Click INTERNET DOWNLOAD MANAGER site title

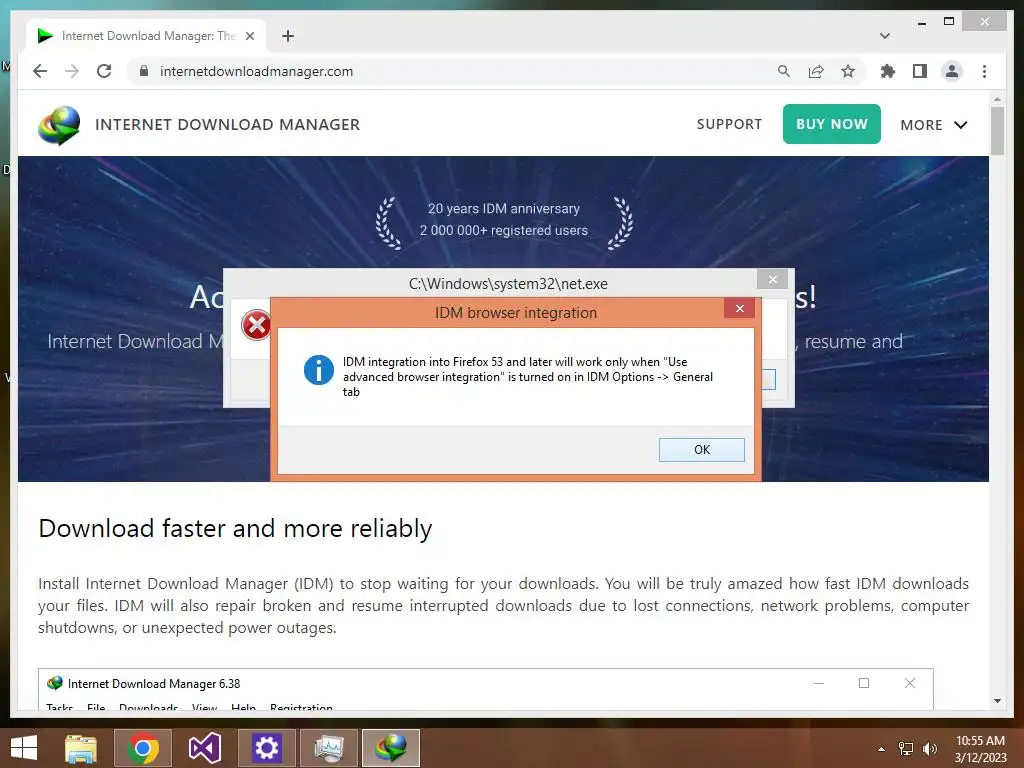click(227, 124)
